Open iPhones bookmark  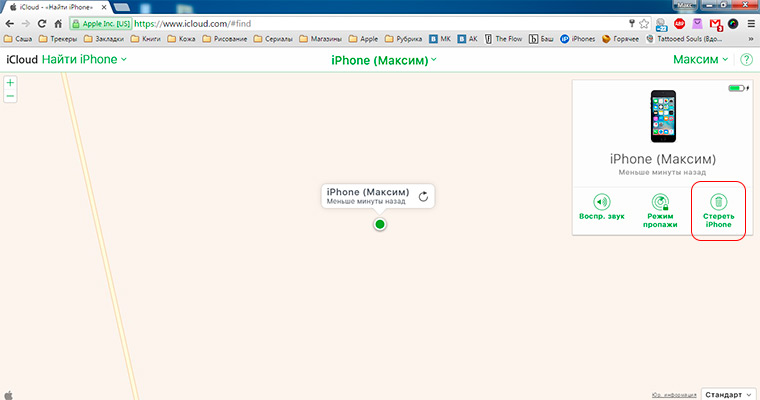pyautogui.click(x=577, y=39)
